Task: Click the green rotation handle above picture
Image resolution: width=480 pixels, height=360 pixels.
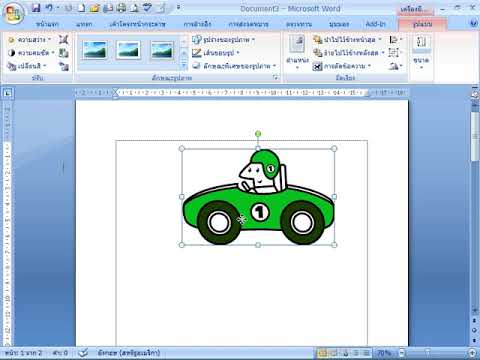Action: click(258, 134)
